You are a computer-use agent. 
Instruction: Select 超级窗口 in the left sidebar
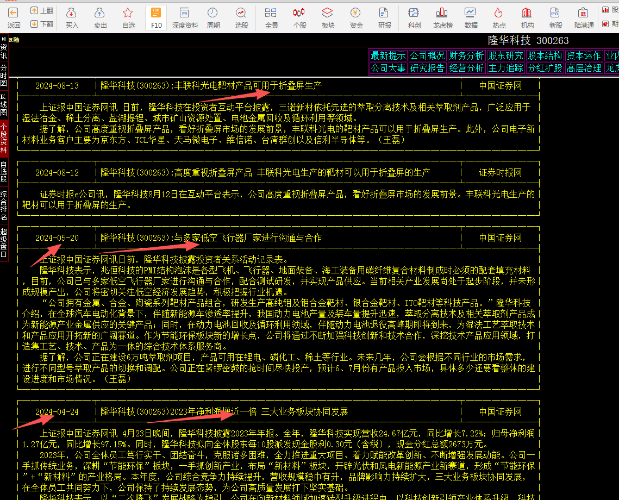tap(4, 243)
